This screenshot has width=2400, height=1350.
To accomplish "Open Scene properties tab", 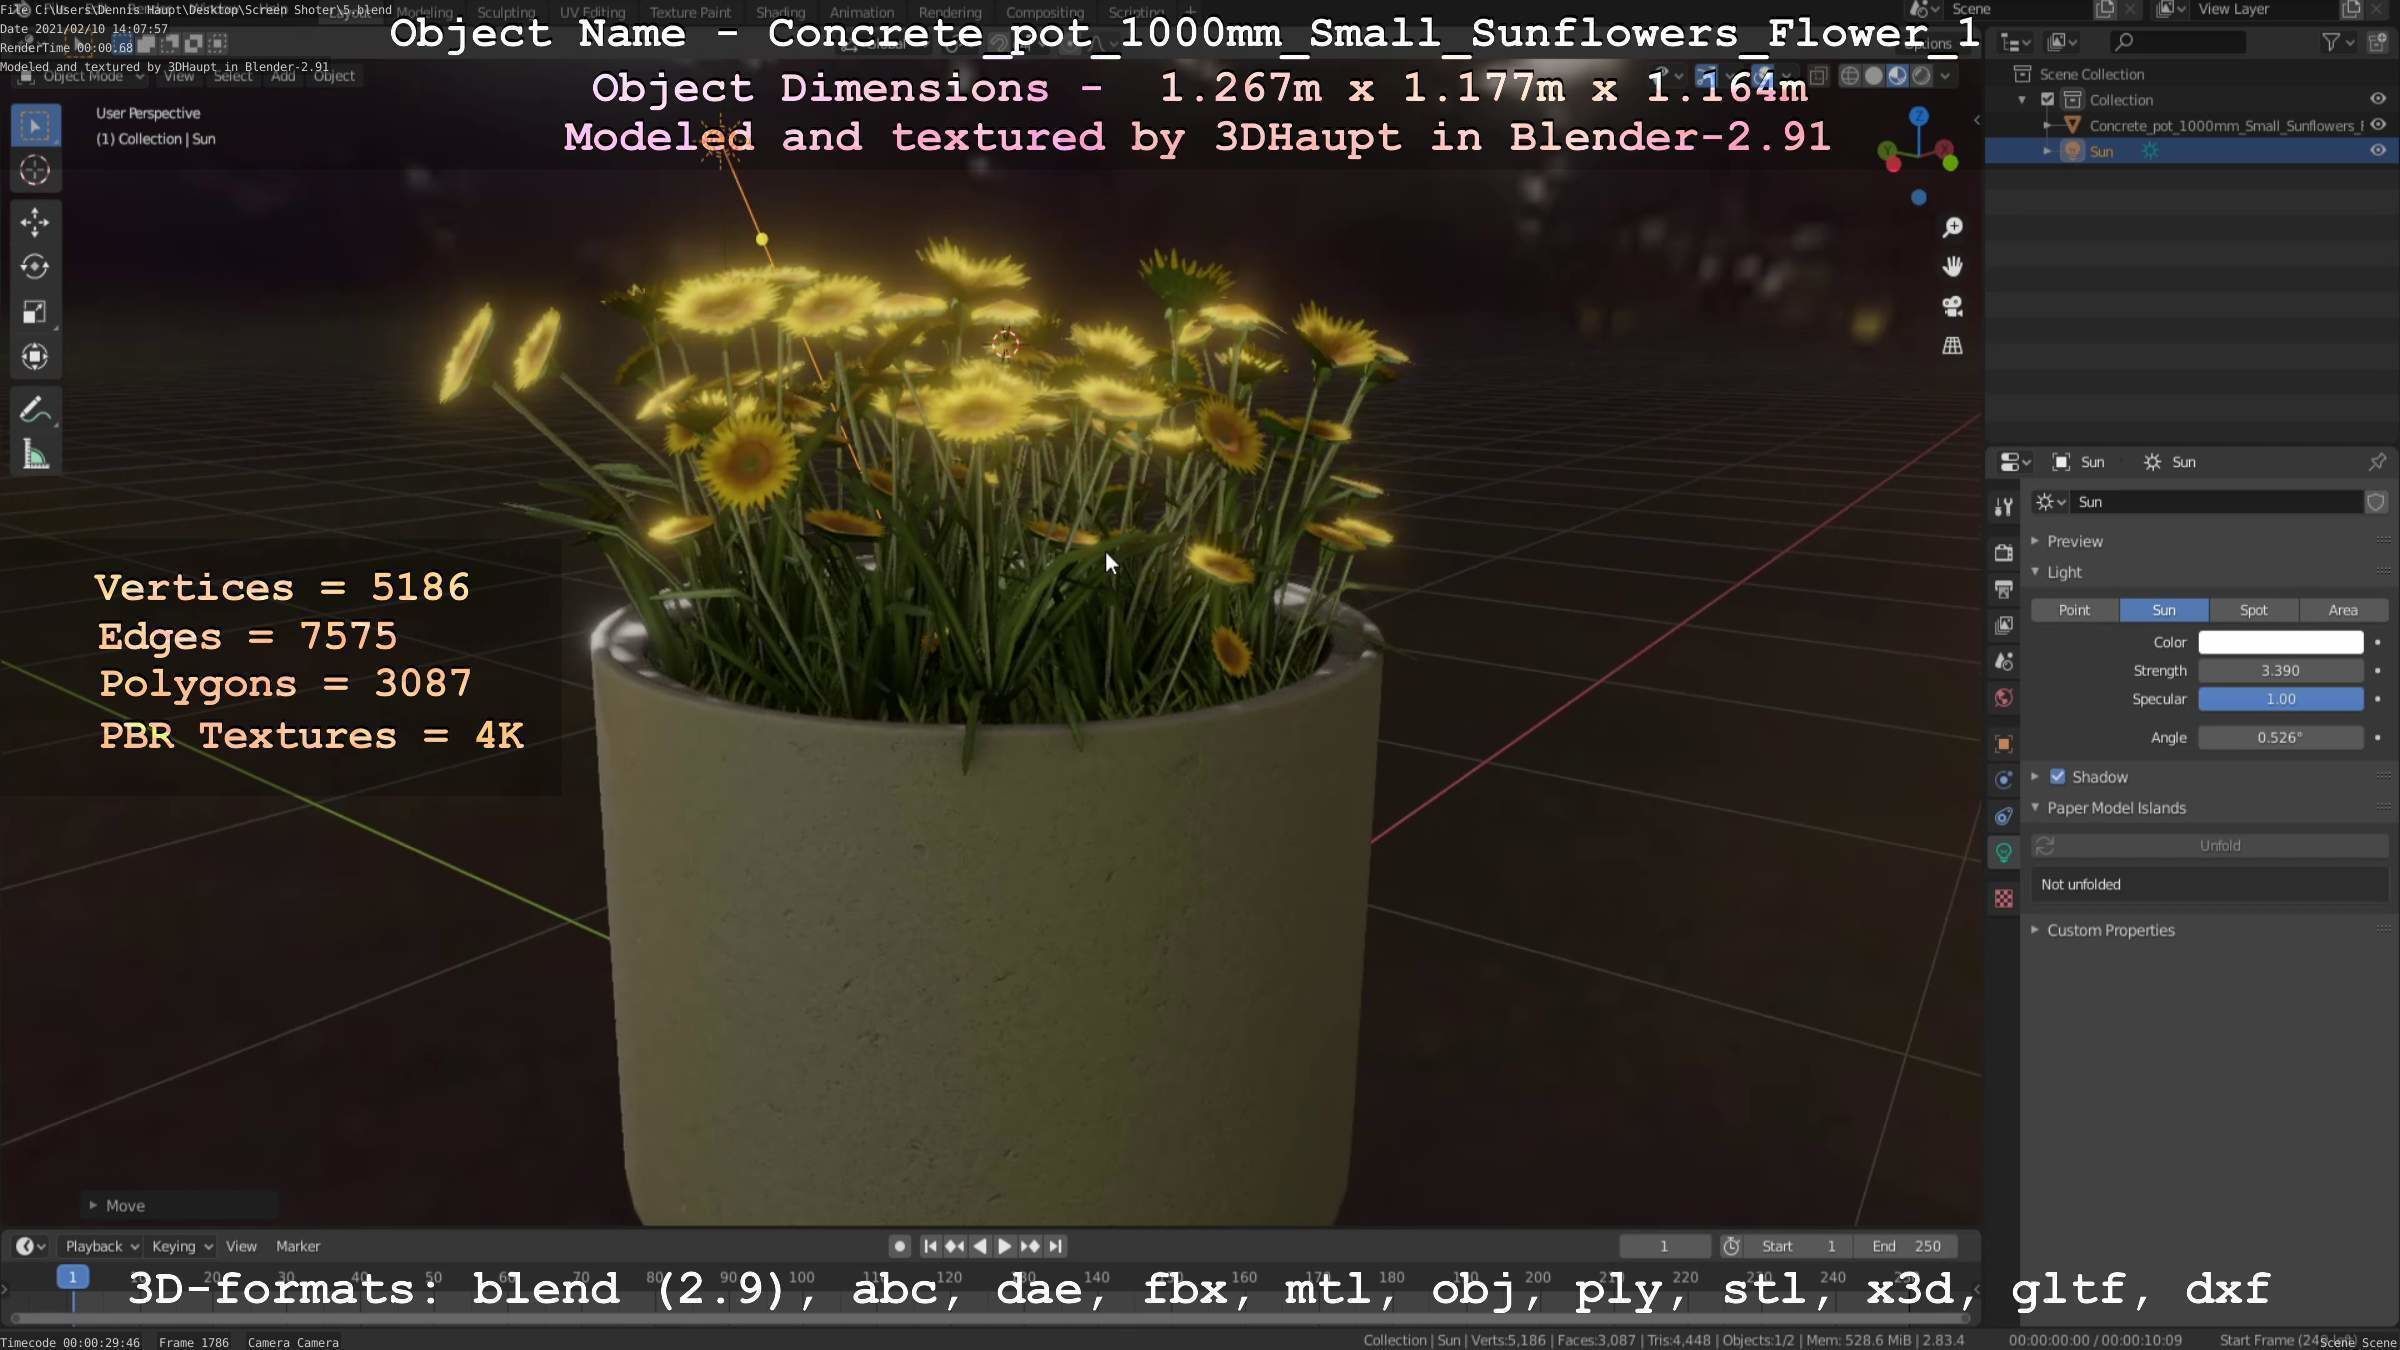I will click(x=2003, y=661).
